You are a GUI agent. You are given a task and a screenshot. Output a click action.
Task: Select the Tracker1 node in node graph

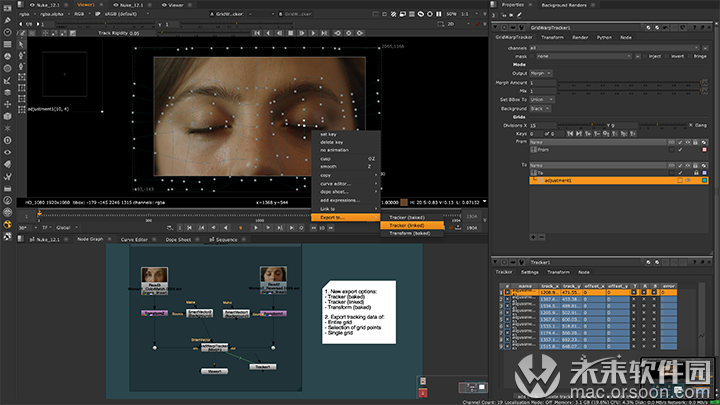click(x=263, y=366)
